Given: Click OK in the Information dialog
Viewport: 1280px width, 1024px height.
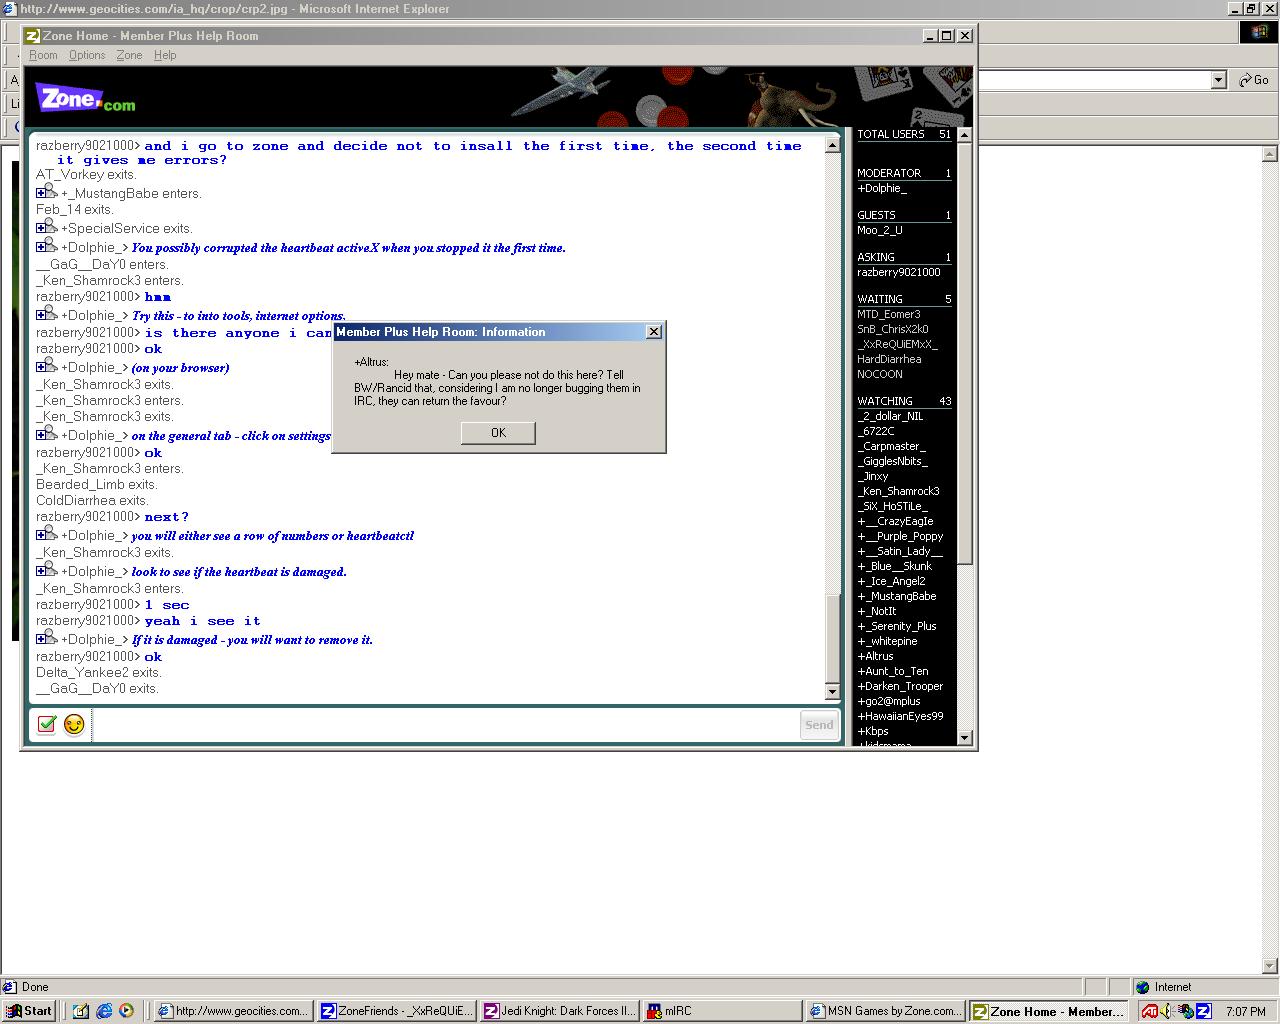Looking at the screenshot, I should 498,432.
